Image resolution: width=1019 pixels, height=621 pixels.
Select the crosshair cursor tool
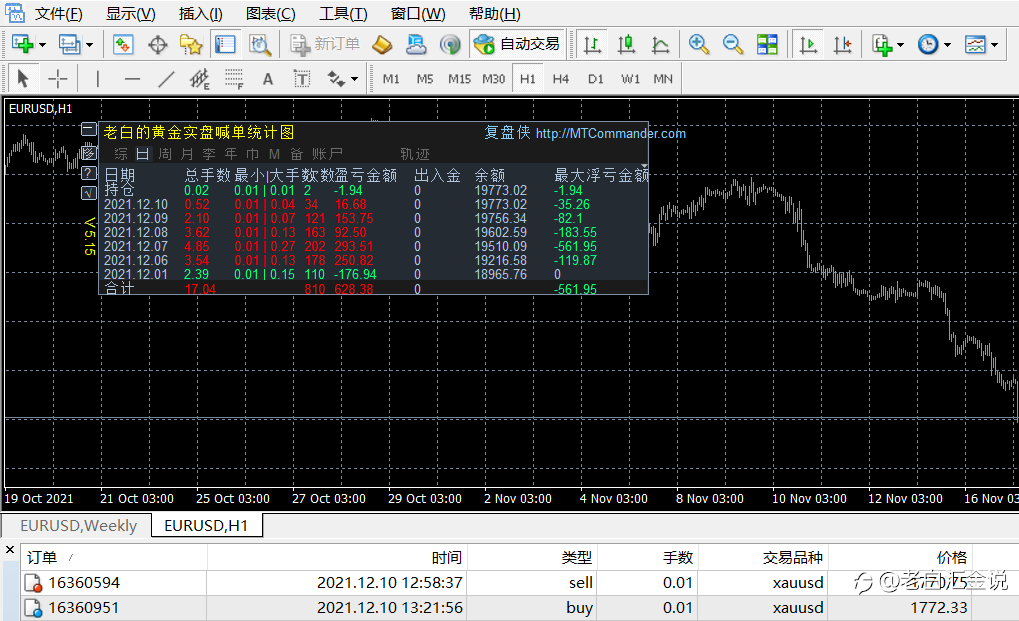[58, 78]
